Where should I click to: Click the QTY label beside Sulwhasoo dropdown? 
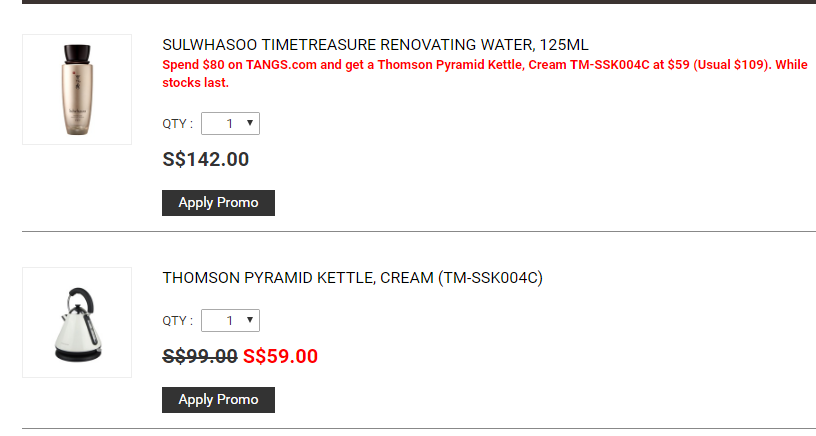click(x=177, y=124)
